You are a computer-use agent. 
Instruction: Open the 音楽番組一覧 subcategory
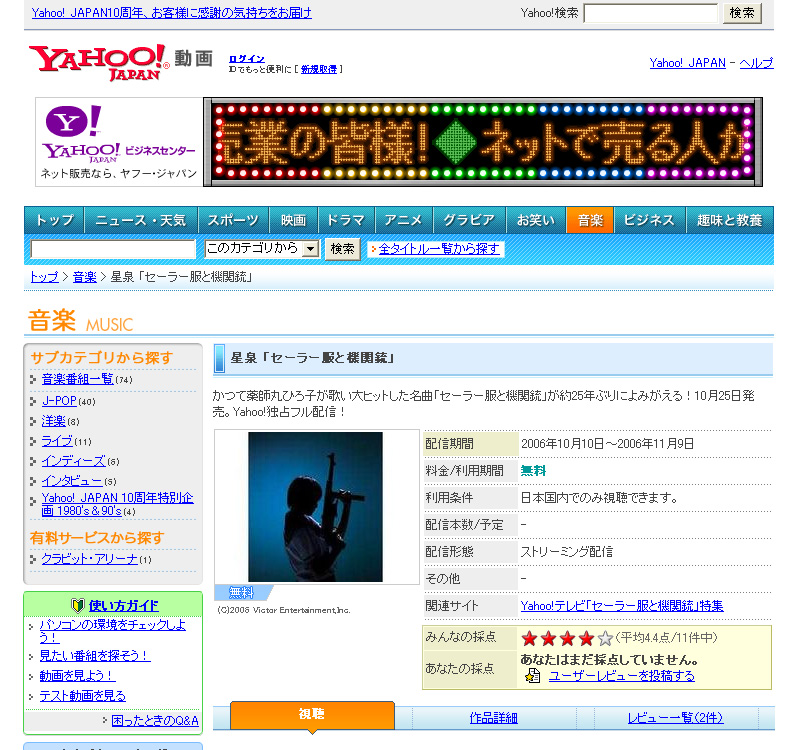78,379
